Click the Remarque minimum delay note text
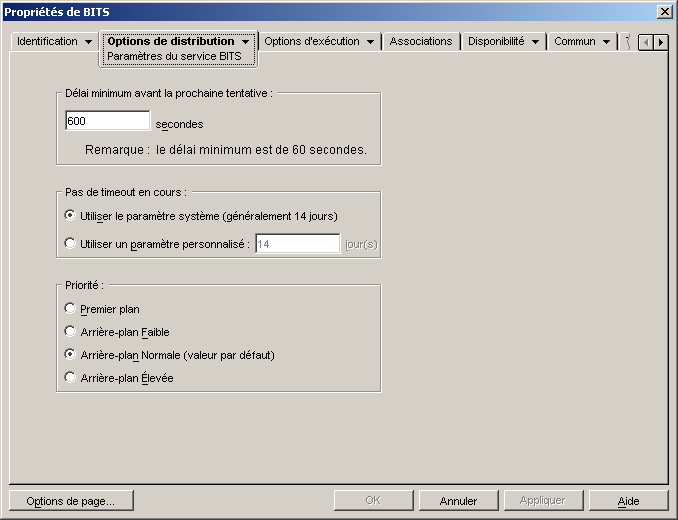The width and height of the screenshot is (678, 520). click(226, 150)
